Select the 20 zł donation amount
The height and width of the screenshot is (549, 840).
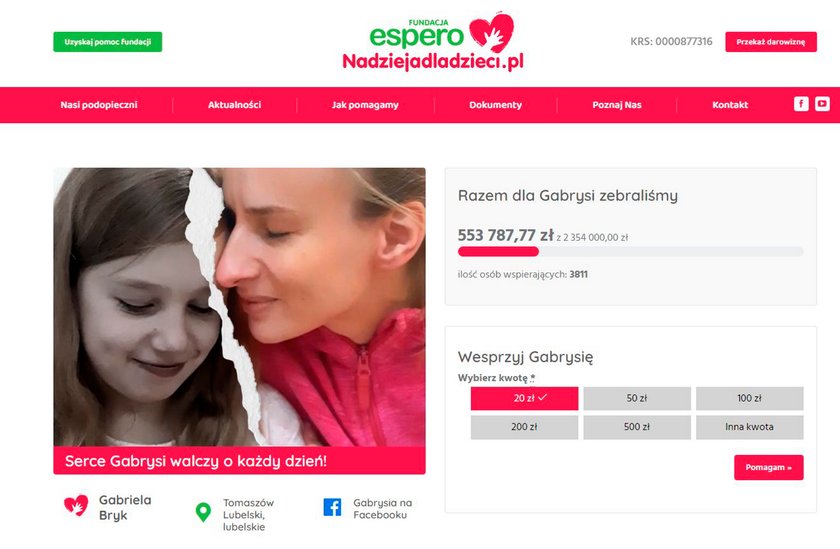point(524,398)
